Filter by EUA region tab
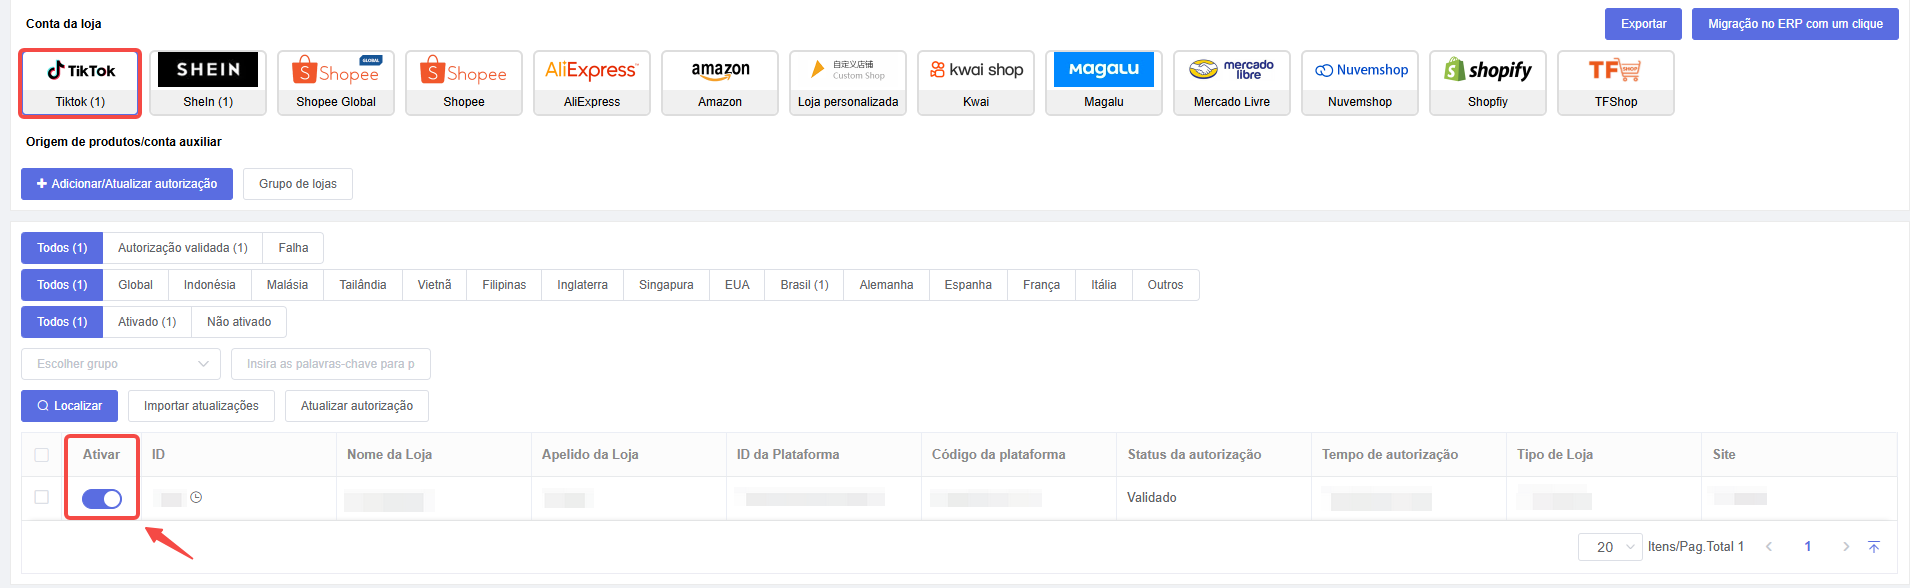The image size is (1910, 588). pyautogui.click(x=737, y=285)
